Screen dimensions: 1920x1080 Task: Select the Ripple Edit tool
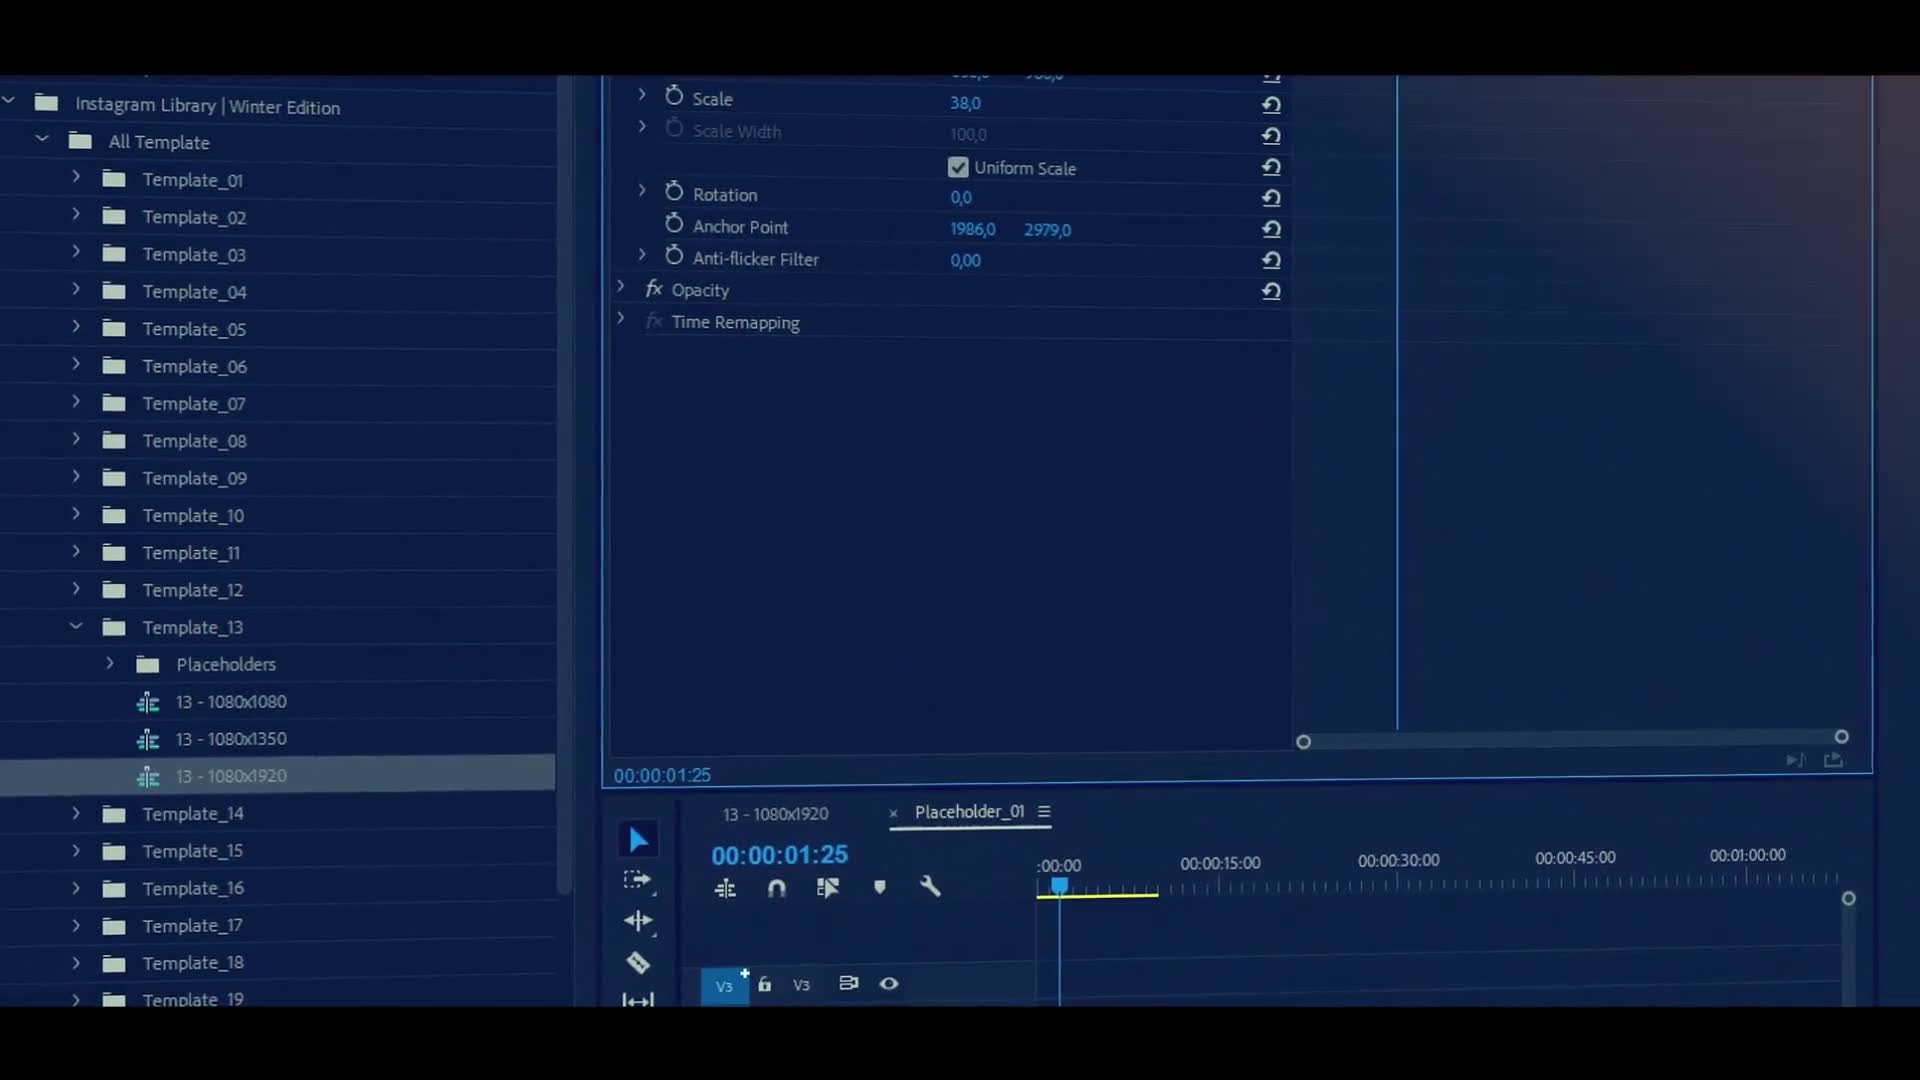click(x=637, y=921)
